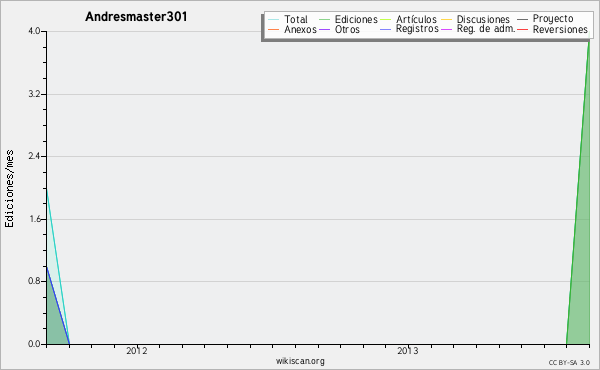Click the 1.6 y-axis value

tap(34, 219)
